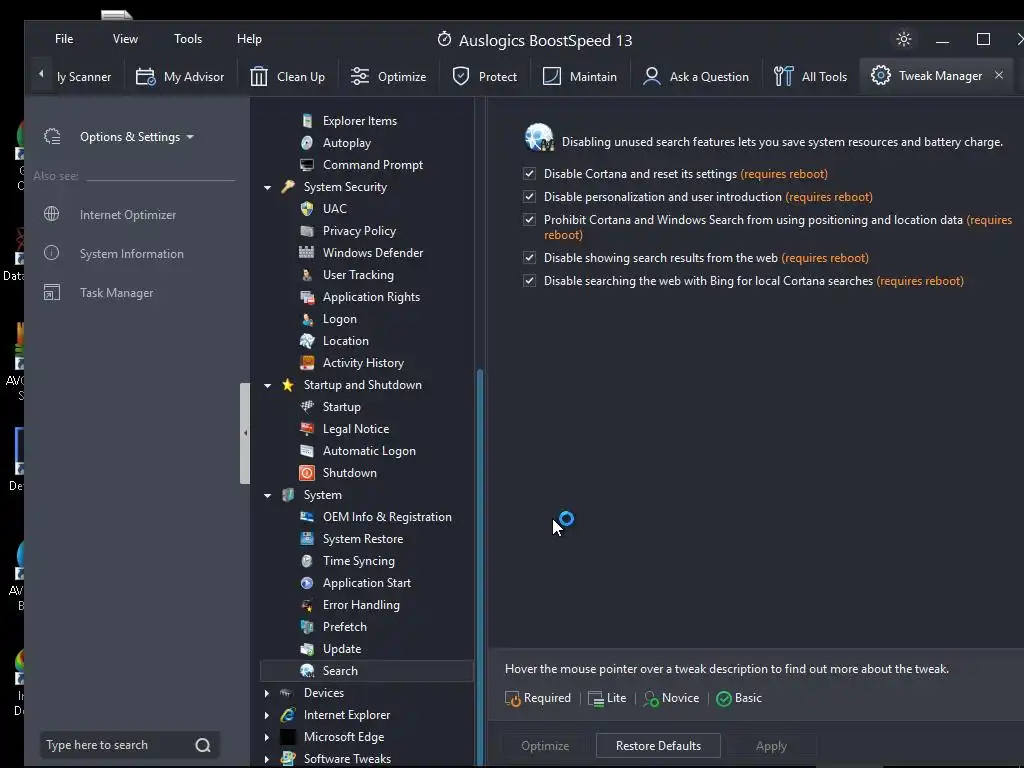Viewport: 1024px width, 768px height.
Task: Select the Search tree item
Action: (366, 671)
